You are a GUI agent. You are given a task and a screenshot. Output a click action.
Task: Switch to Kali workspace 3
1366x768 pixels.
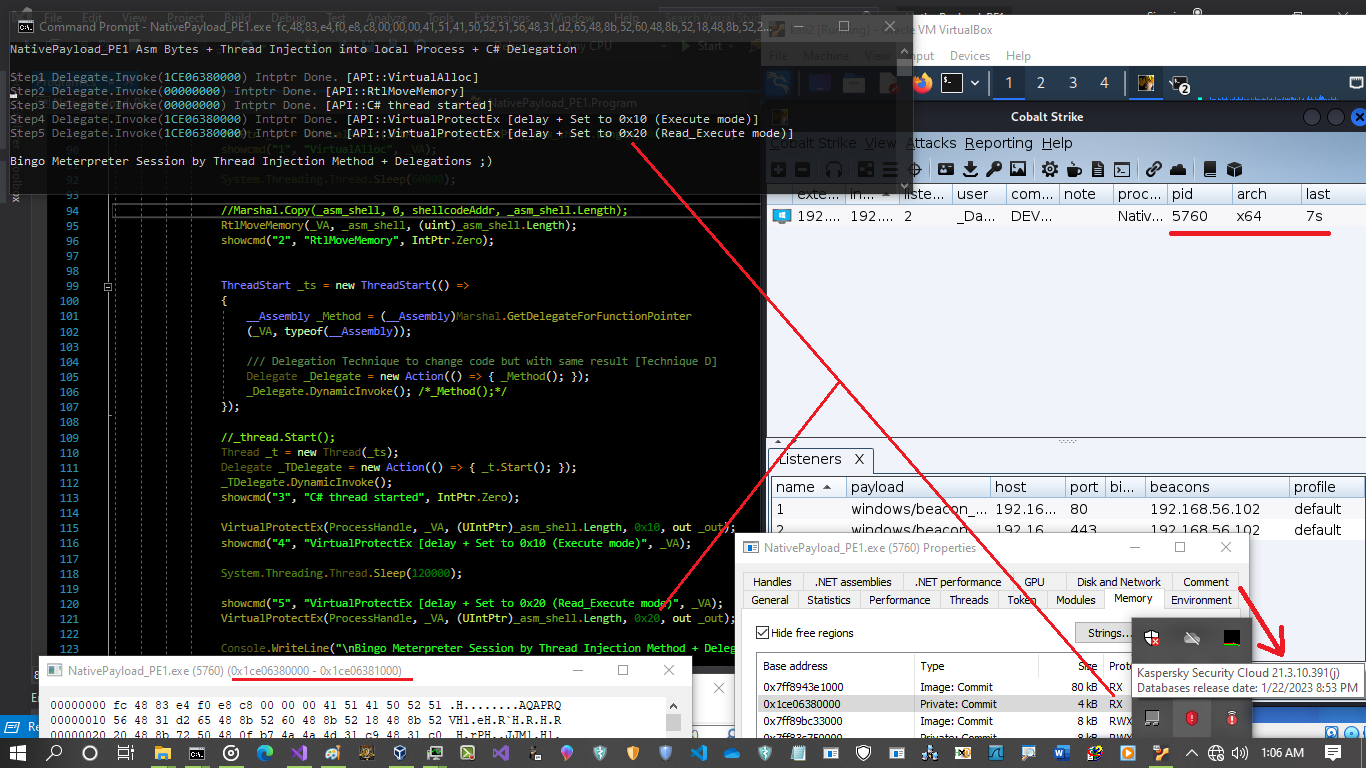point(1072,82)
